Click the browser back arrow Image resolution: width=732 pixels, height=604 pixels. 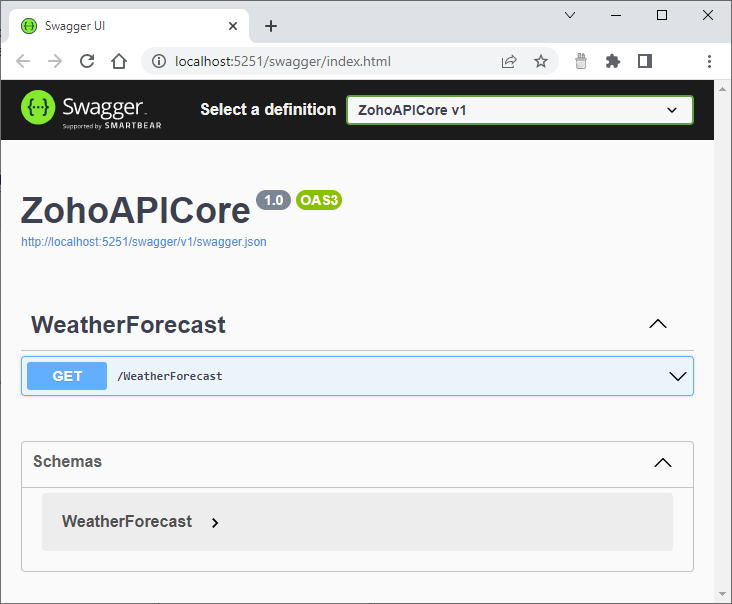click(x=22, y=61)
